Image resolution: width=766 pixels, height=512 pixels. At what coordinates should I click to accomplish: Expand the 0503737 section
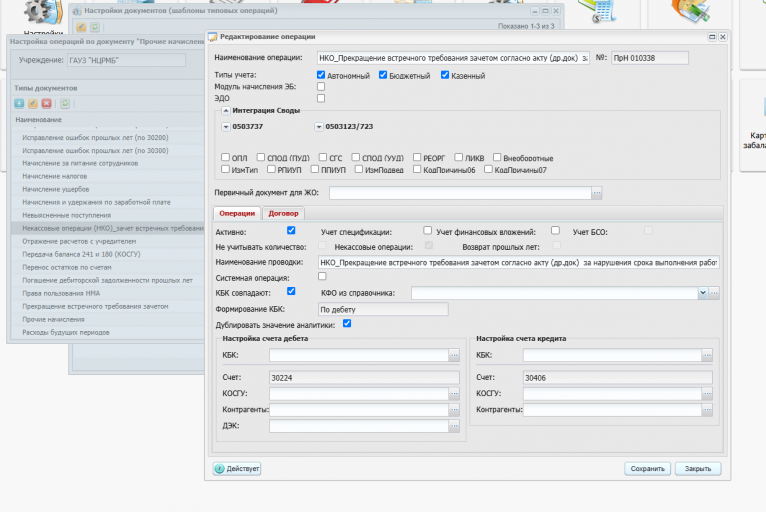(x=226, y=127)
